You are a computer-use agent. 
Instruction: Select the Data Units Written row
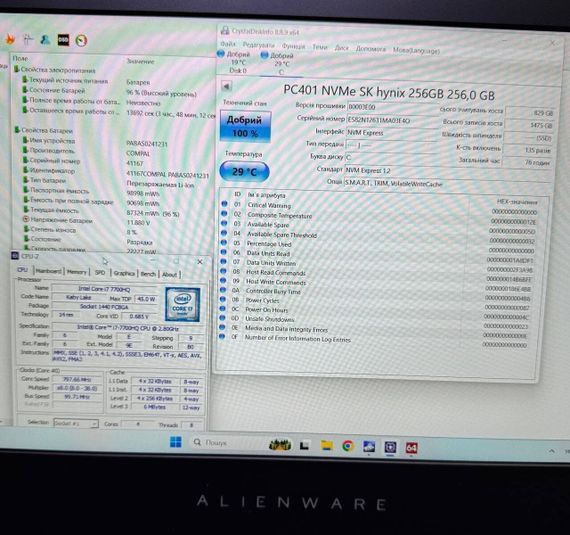(376, 265)
